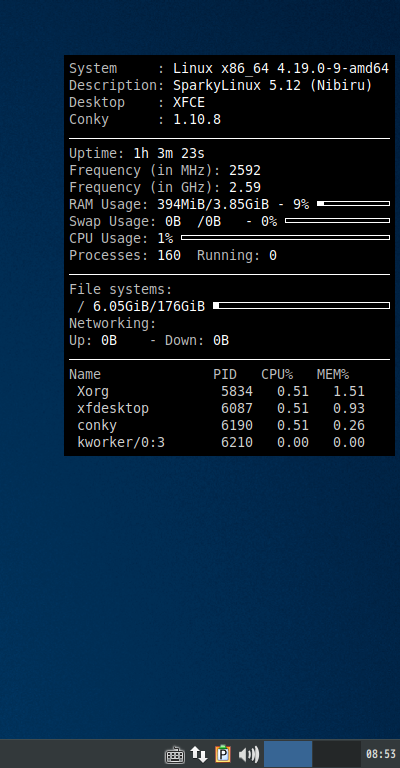
Task: Click PID '6087' in the xfdesktop row
Action: [x=237, y=408]
